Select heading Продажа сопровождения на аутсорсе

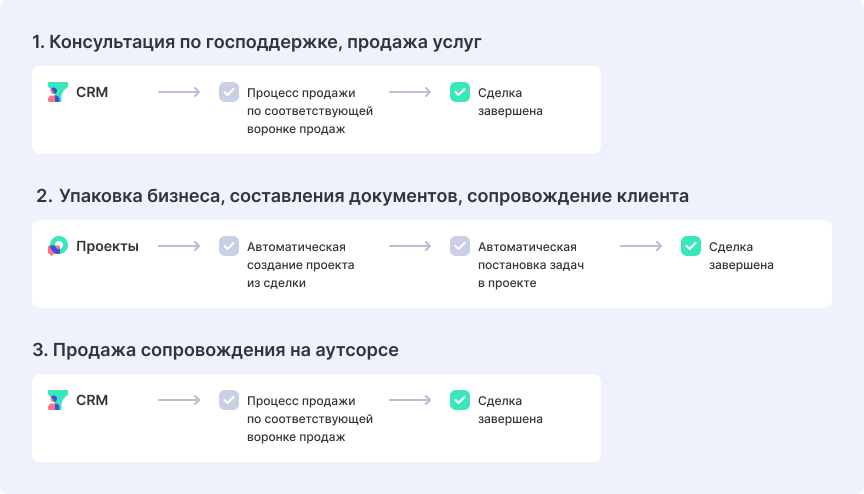coord(216,350)
